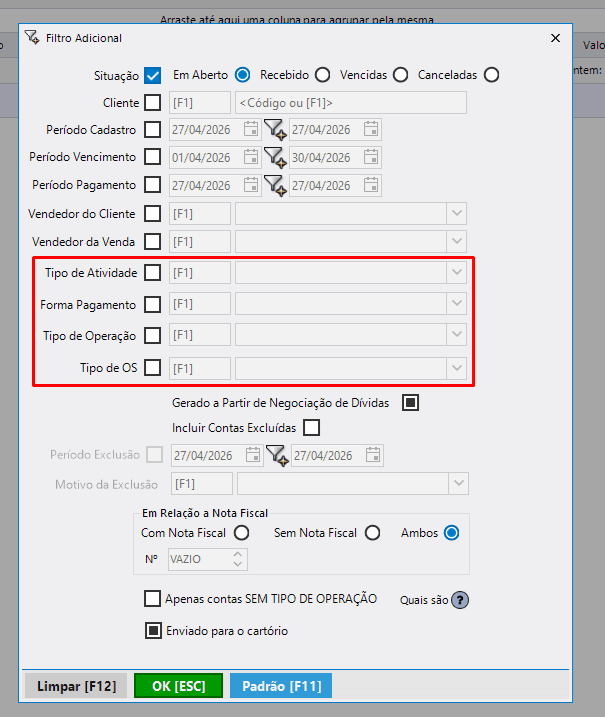Increase the Nº nota fiscal stepper
The height and width of the screenshot is (717, 605).
pyautogui.click(x=237, y=554)
